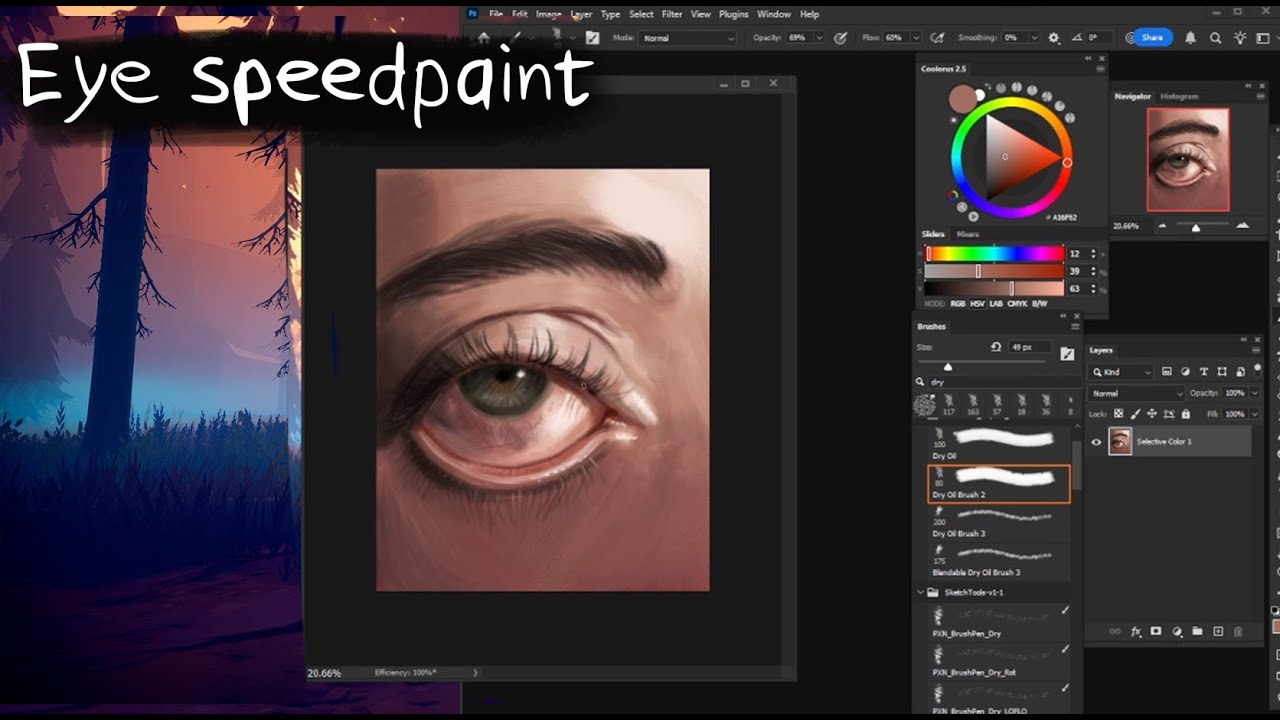The width and height of the screenshot is (1280, 720).
Task: Open the Filter menu
Action: click(x=672, y=14)
